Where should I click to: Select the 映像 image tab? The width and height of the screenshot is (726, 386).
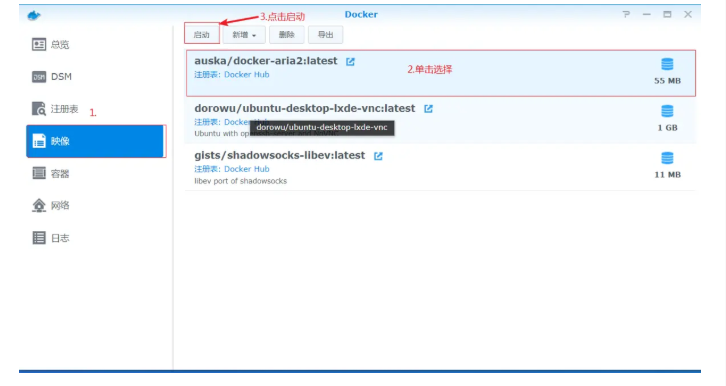(x=96, y=141)
